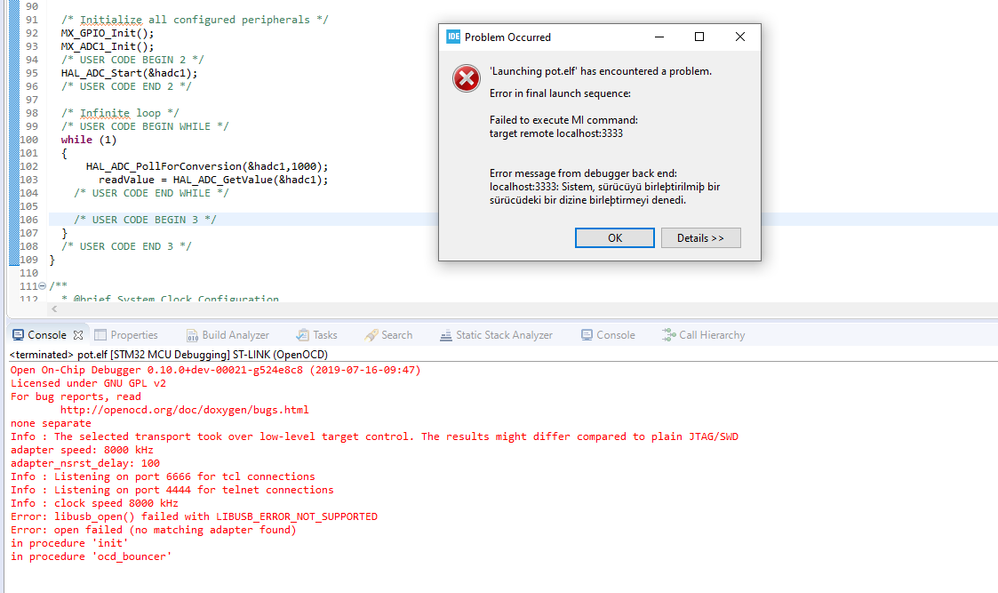Click the openocd.org bugs.html URL
Viewport: 998px width, 593px height.
pyautogui.click(x=184, y=410)
